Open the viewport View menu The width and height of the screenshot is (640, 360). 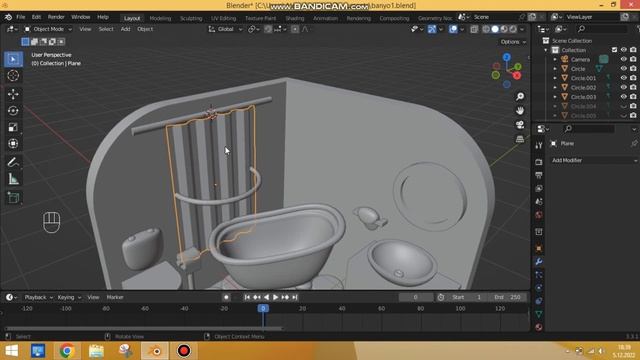(x=85, y=29)
